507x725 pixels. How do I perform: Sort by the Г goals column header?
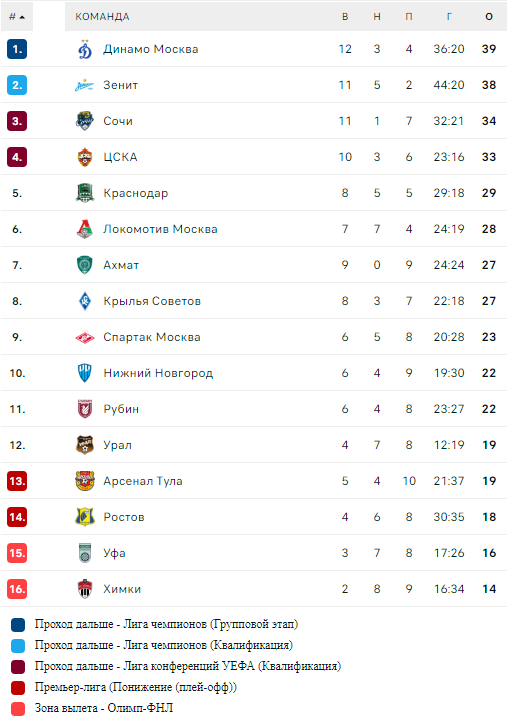pyautogui.click(x=449, y=17)
